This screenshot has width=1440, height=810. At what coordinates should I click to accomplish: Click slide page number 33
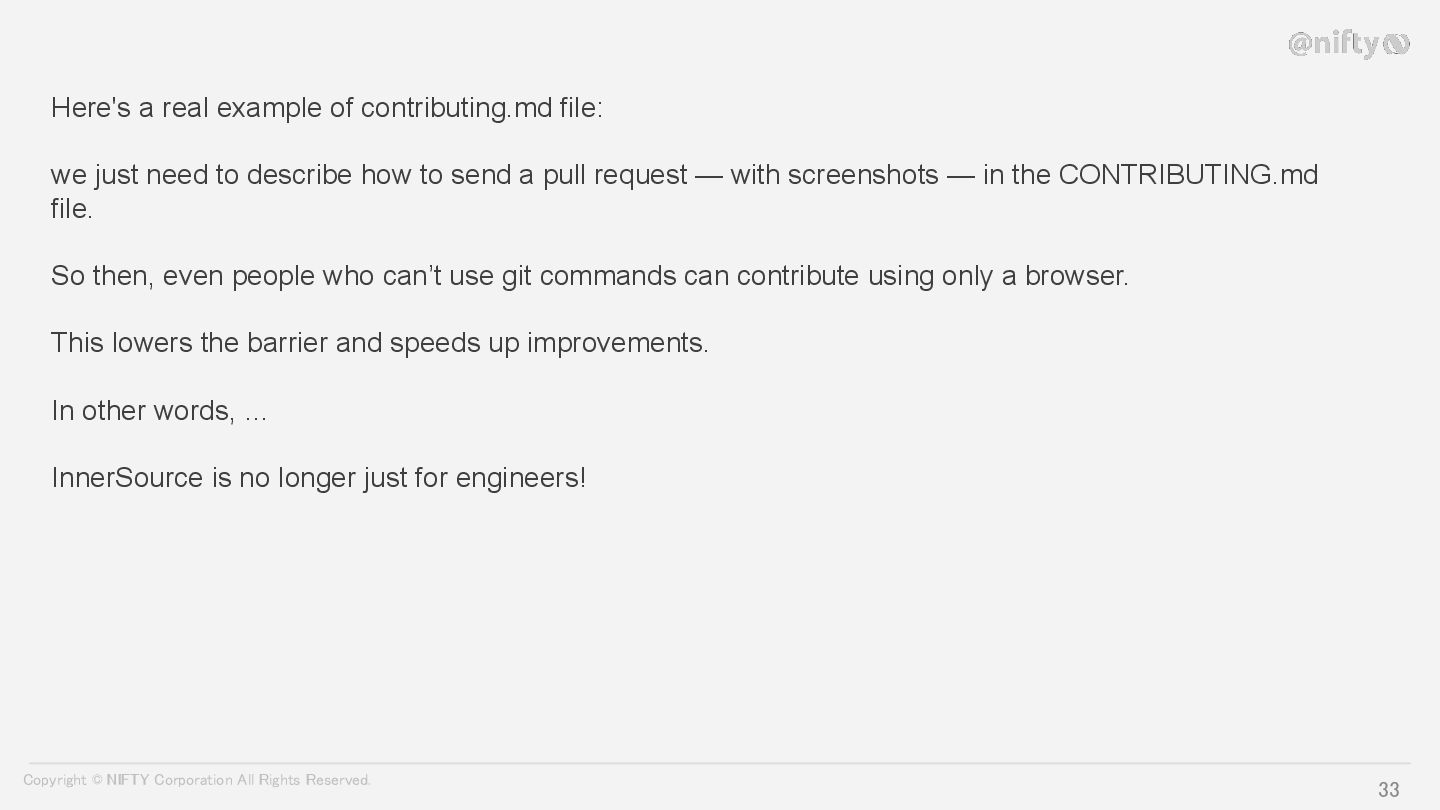pyautogui.click(x=1389, y=790)
